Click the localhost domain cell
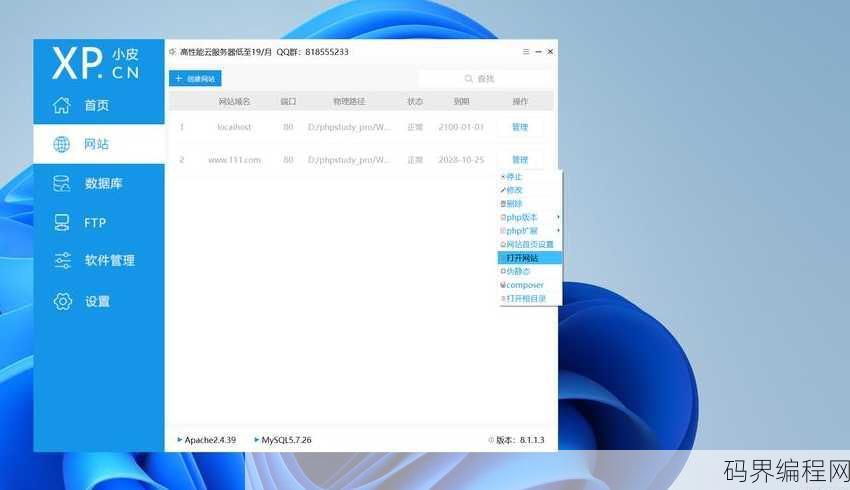Screen dimensions: 850x490 [x=234, y=127]
